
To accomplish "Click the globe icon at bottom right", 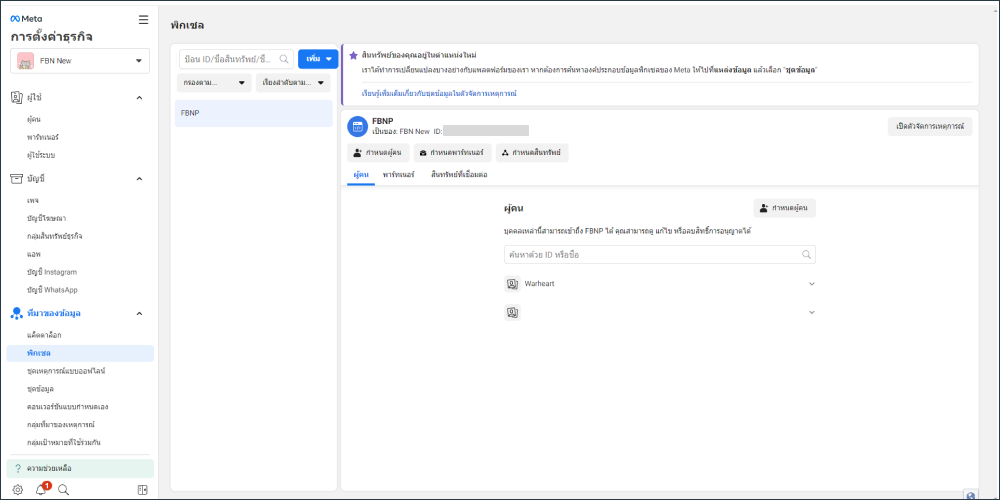I will 971,495.
